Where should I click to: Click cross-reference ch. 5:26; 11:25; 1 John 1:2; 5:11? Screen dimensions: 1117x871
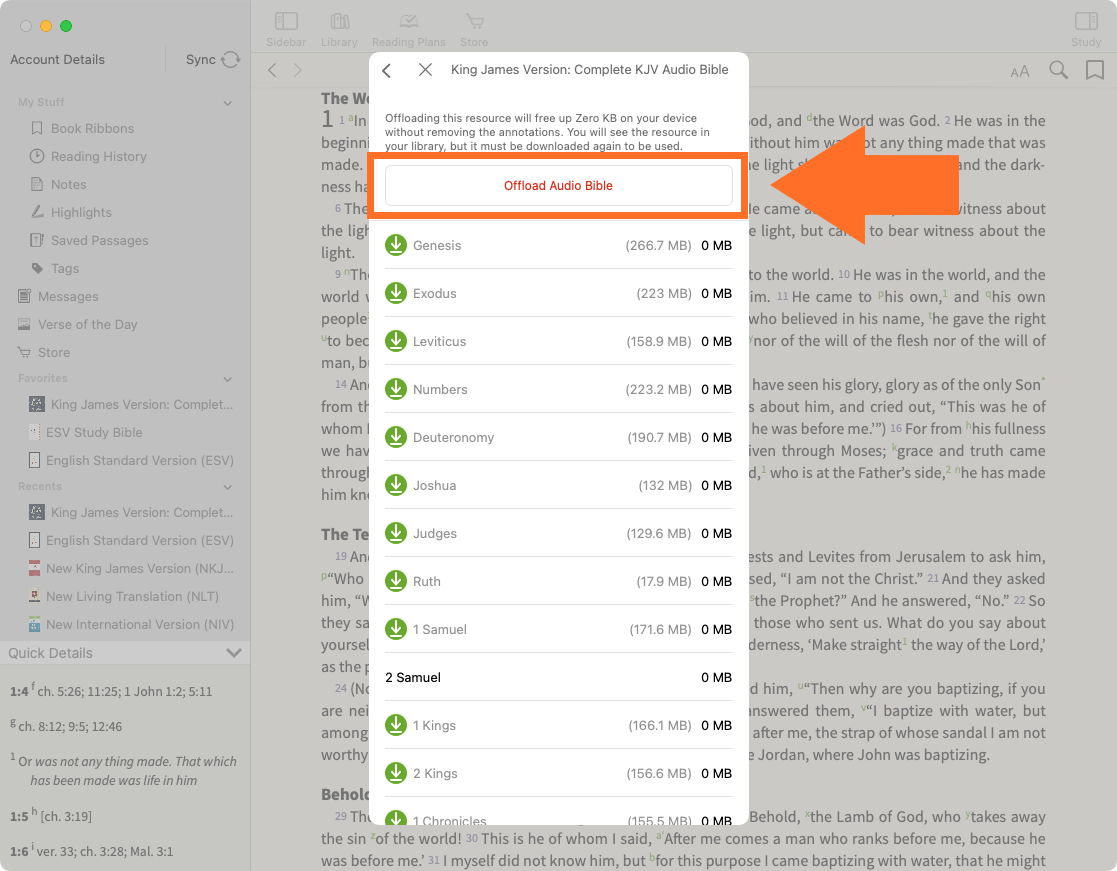(125, 692)
